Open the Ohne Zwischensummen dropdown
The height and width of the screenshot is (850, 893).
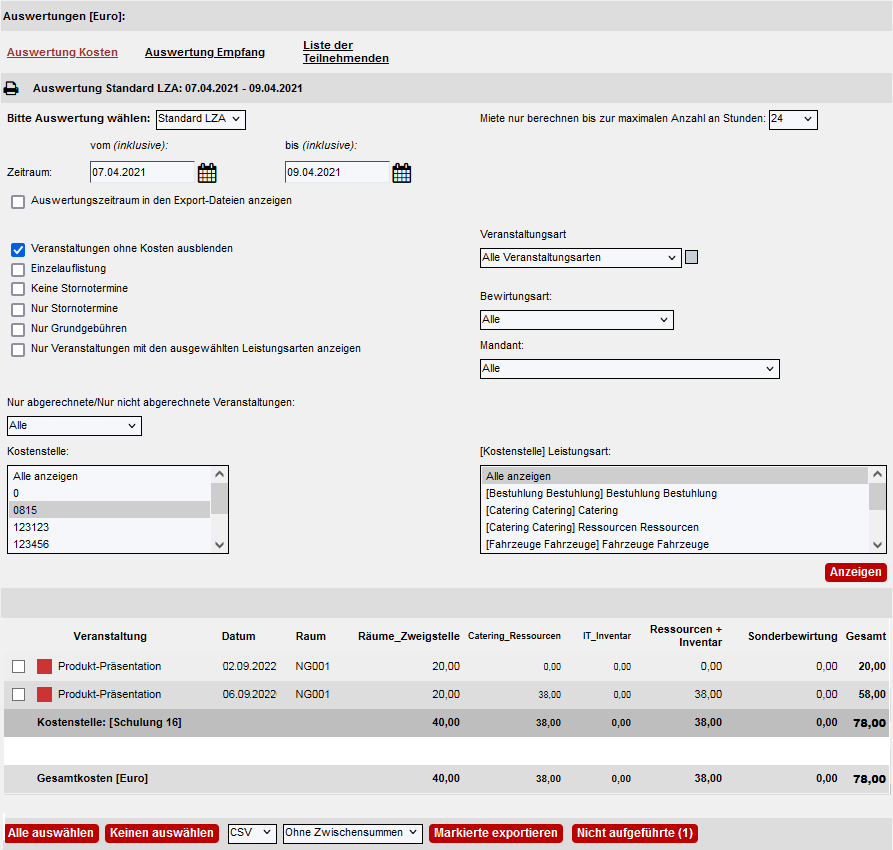(x=353, y=833)
